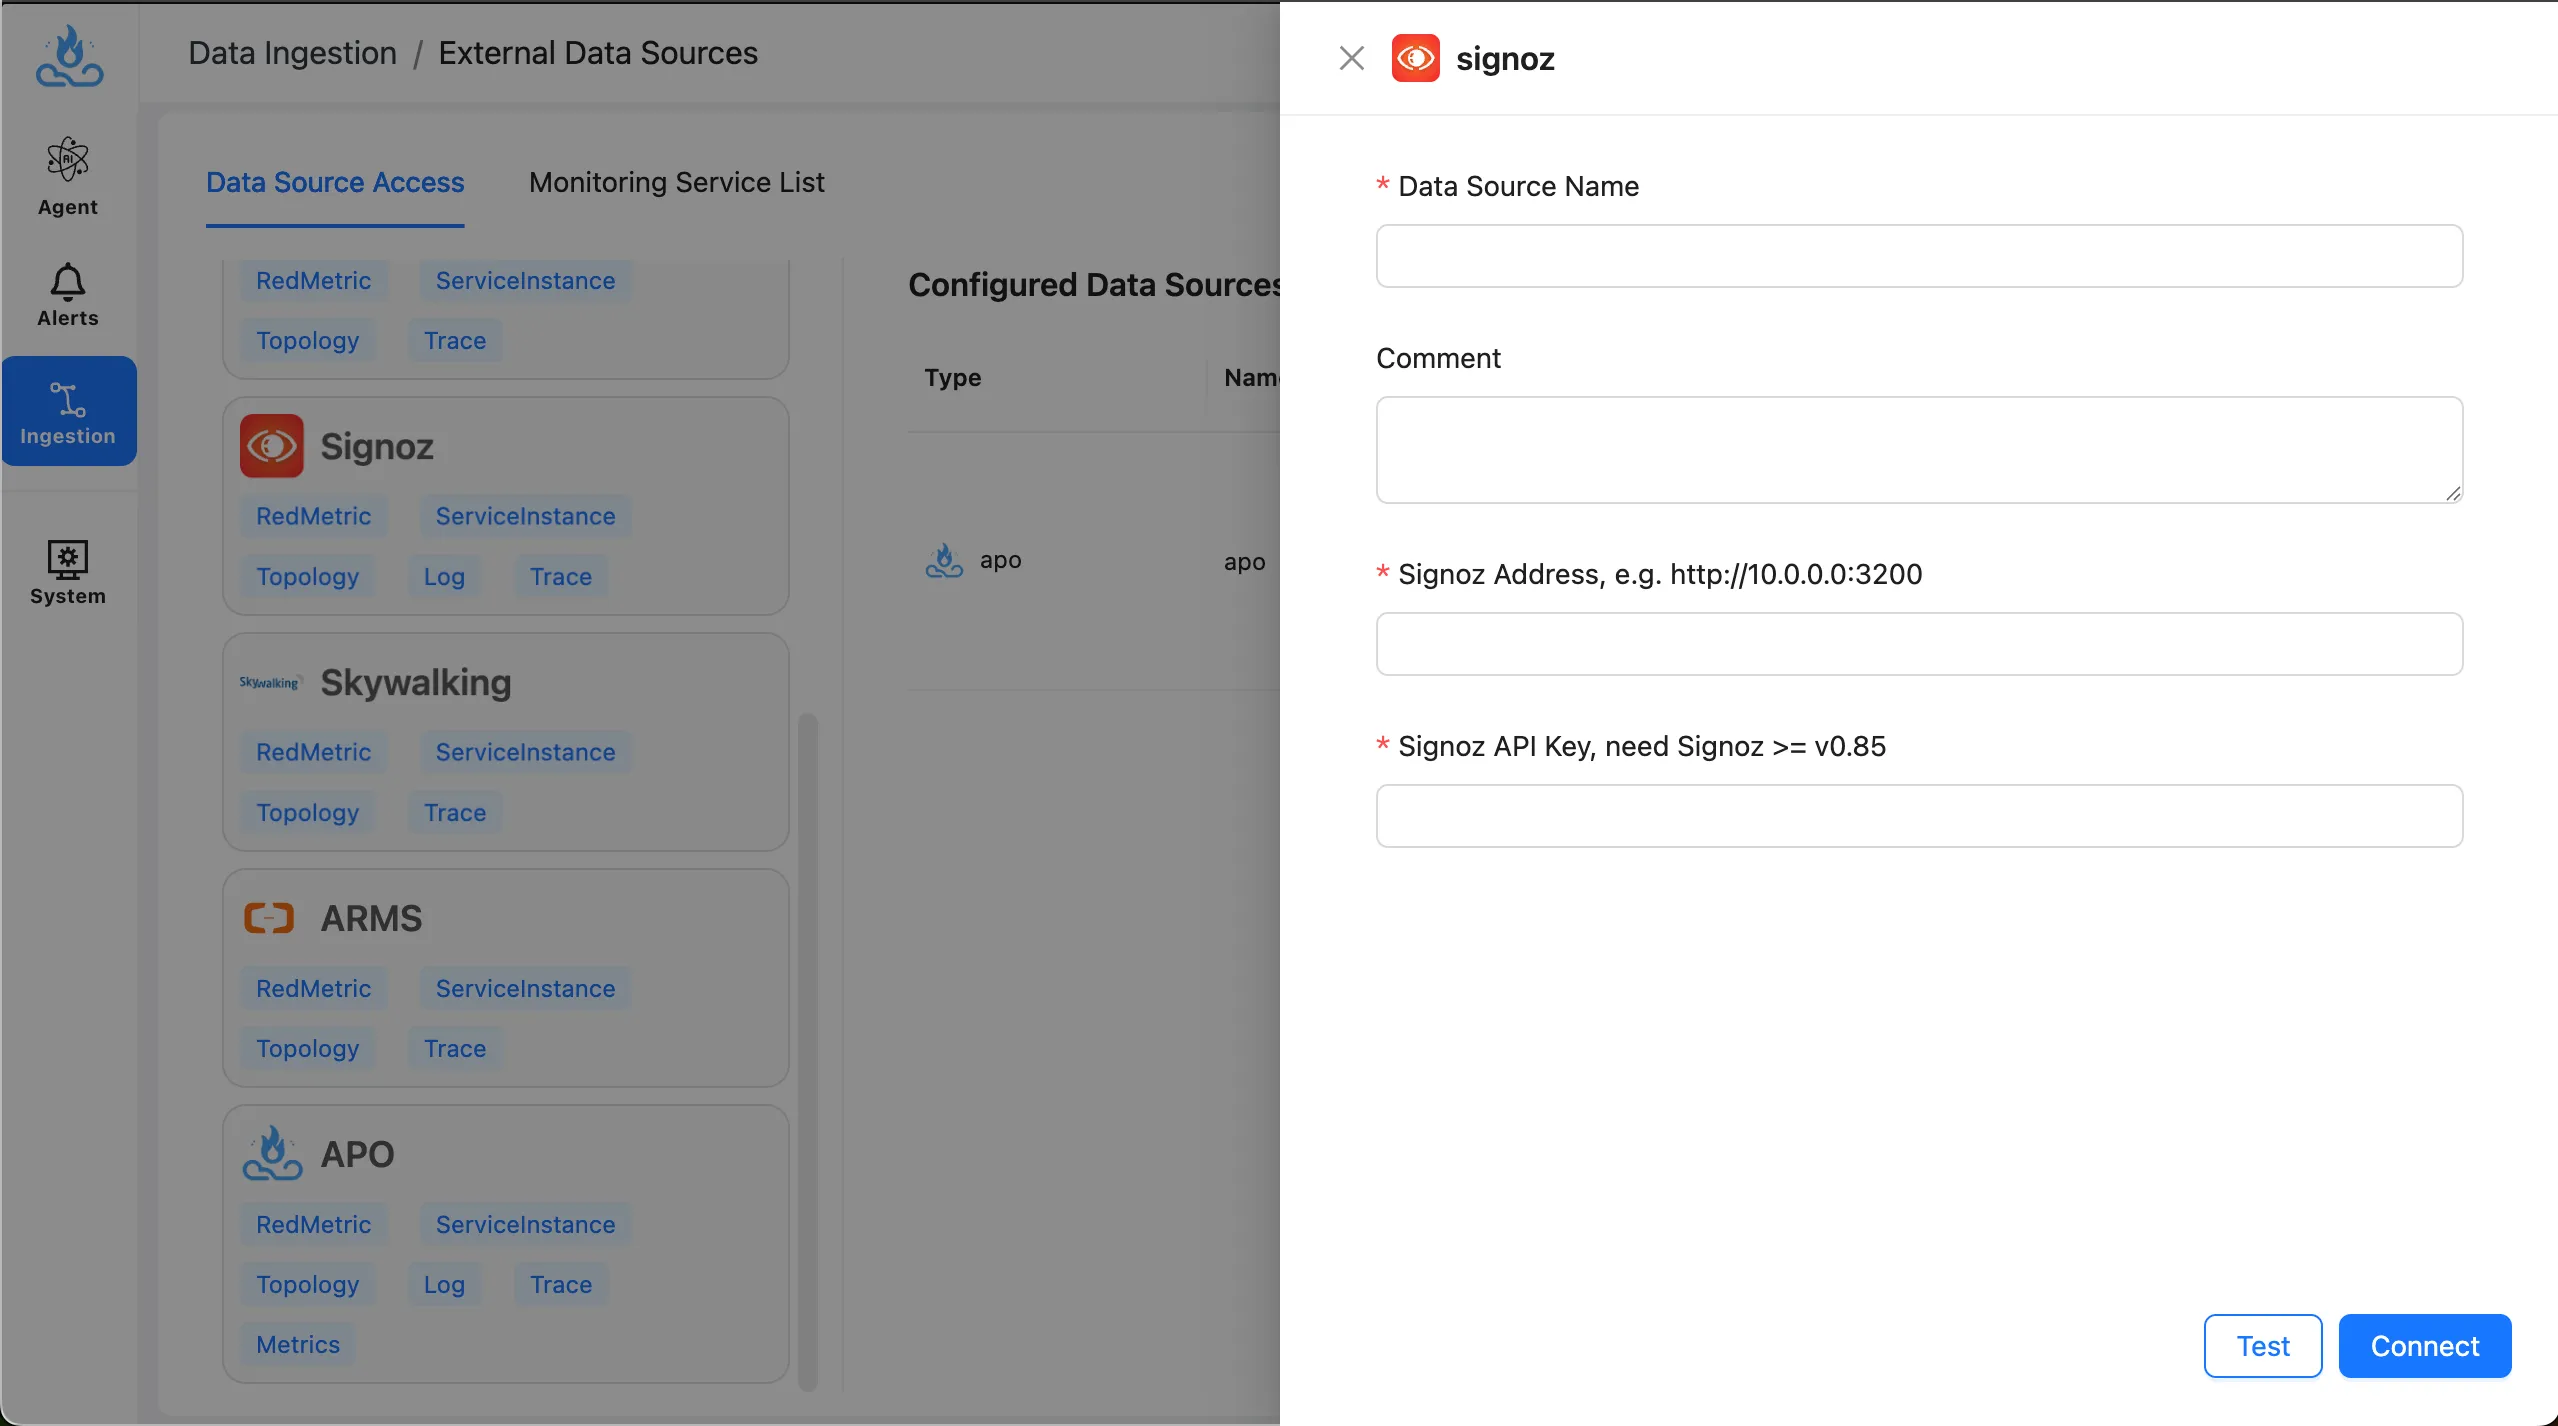
Task: Click the APO flame logo at top-left
Action: tap(69, 57)
